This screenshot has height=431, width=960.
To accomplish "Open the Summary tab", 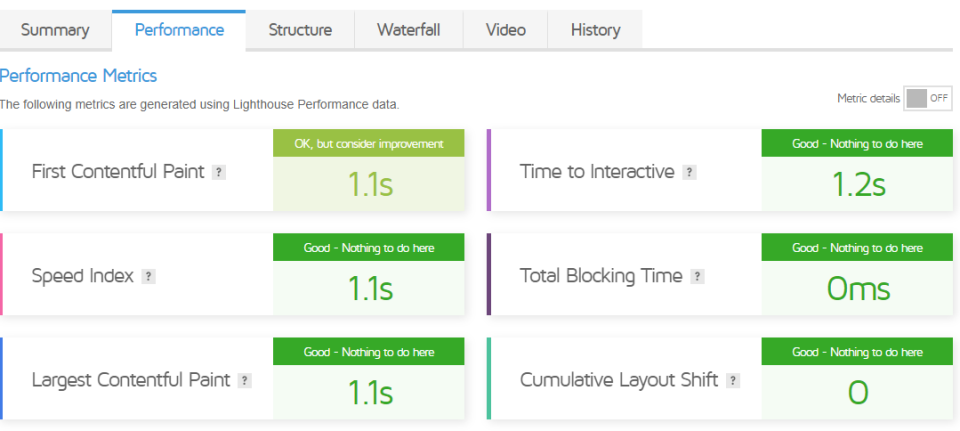I will pyautogui.click(x=55, y=30).
